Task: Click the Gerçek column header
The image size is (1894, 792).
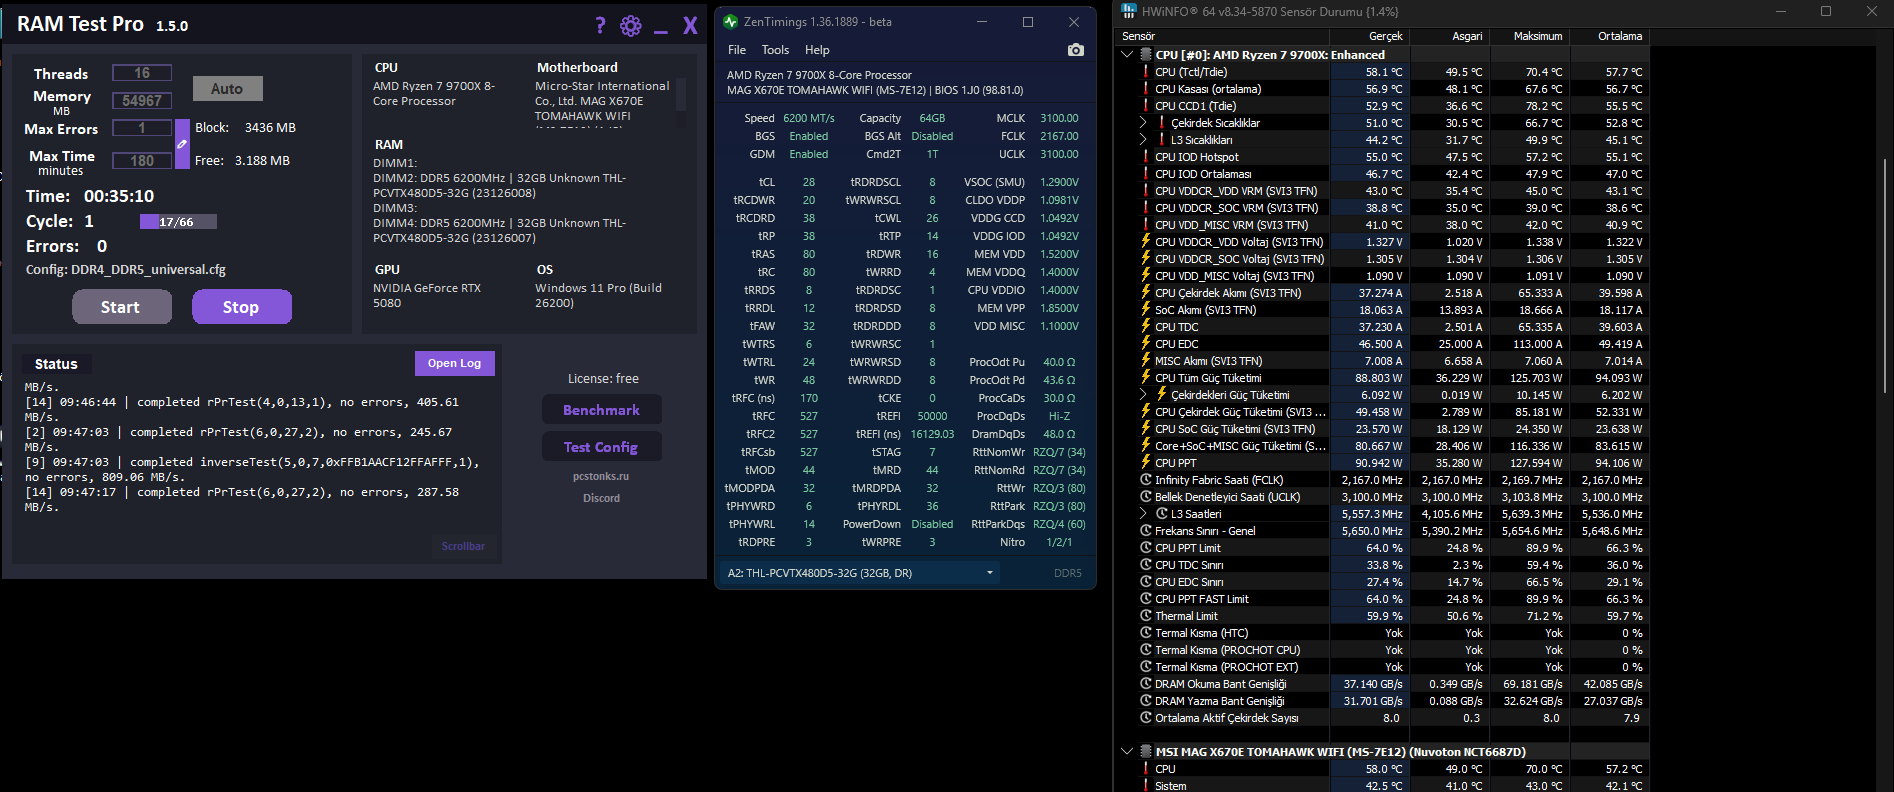Action: click(x=1368, y=36)
